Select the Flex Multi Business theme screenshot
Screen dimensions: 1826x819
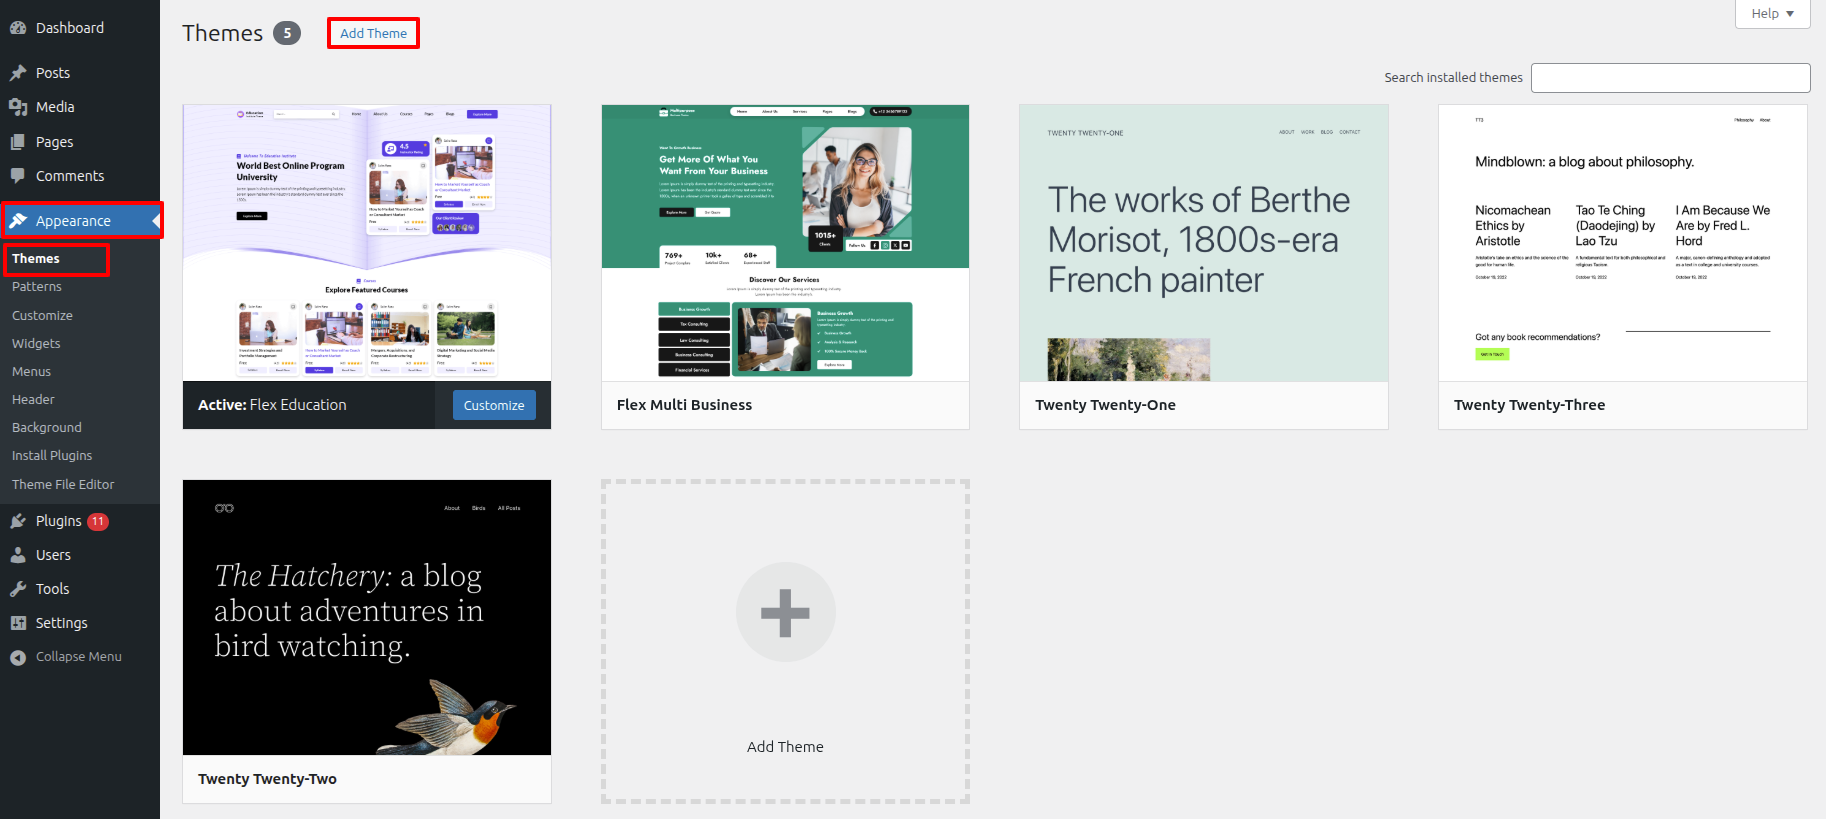point(785,243)
